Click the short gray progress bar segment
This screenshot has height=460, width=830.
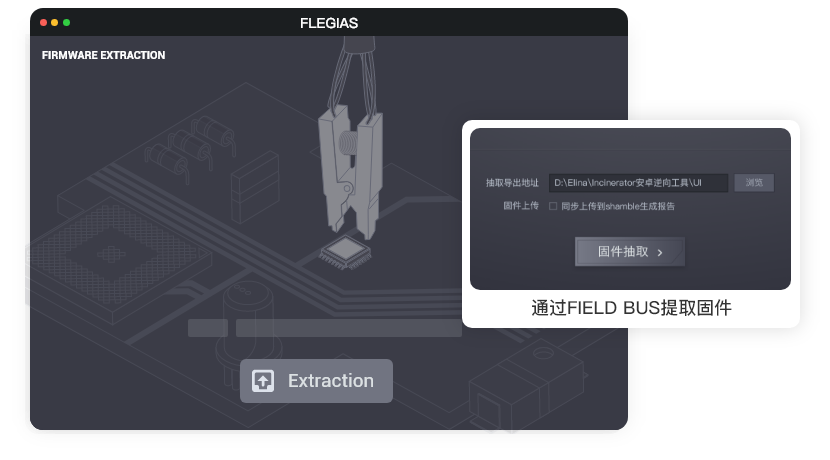coord(208,328)
